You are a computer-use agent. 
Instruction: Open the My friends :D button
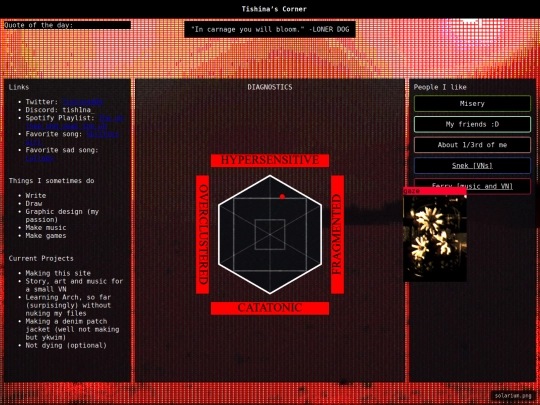(472, 124)
